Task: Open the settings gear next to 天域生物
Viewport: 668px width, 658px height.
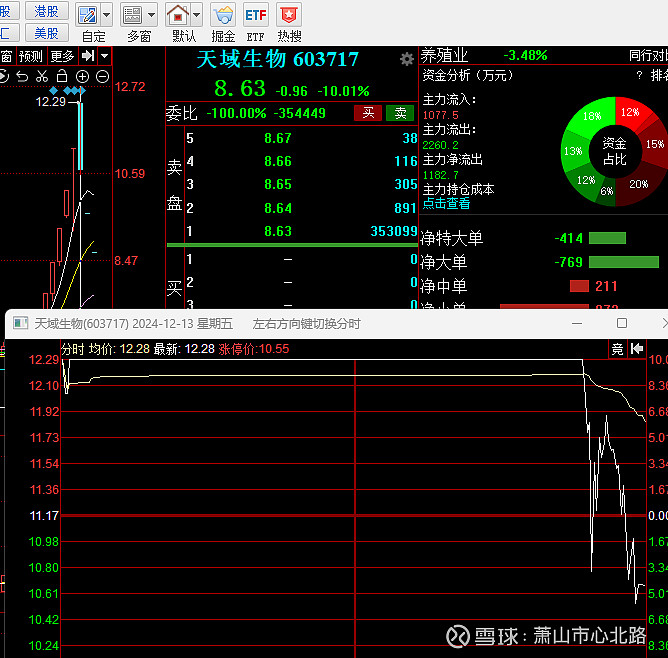Action: [x=407, y=59]
